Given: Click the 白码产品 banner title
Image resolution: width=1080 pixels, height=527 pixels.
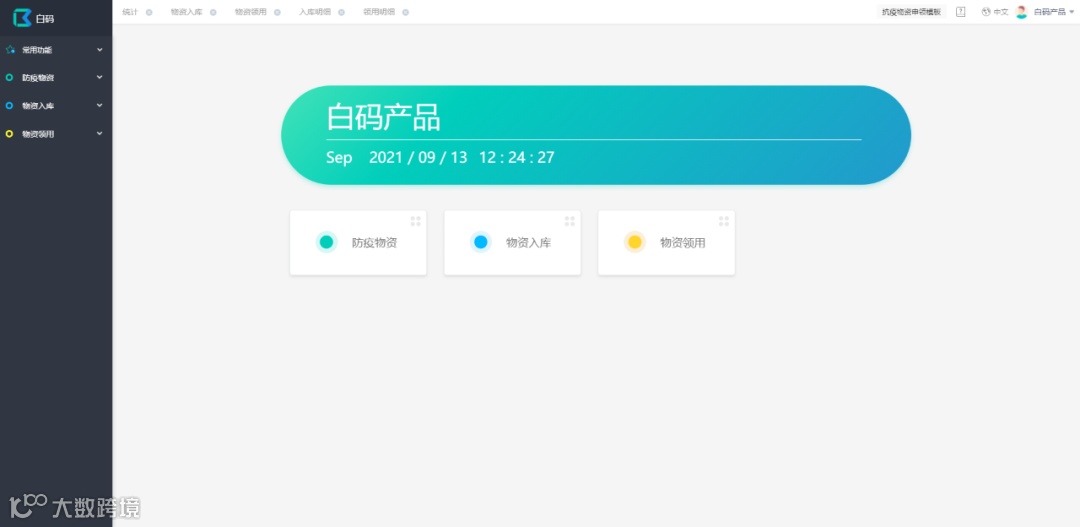Looking at the screenshot, I should pos(383,117).
